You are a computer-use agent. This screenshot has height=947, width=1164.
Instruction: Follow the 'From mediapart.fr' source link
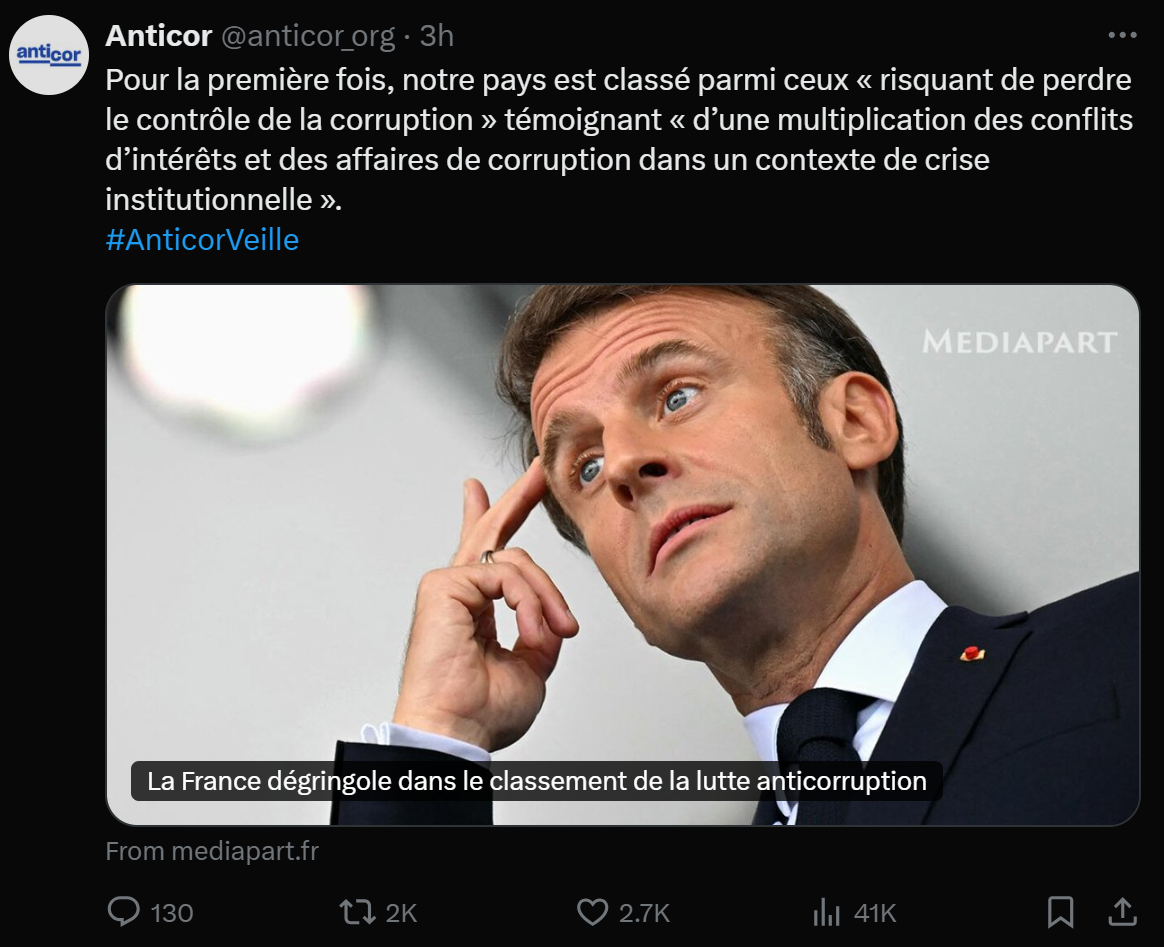(212, 851)
